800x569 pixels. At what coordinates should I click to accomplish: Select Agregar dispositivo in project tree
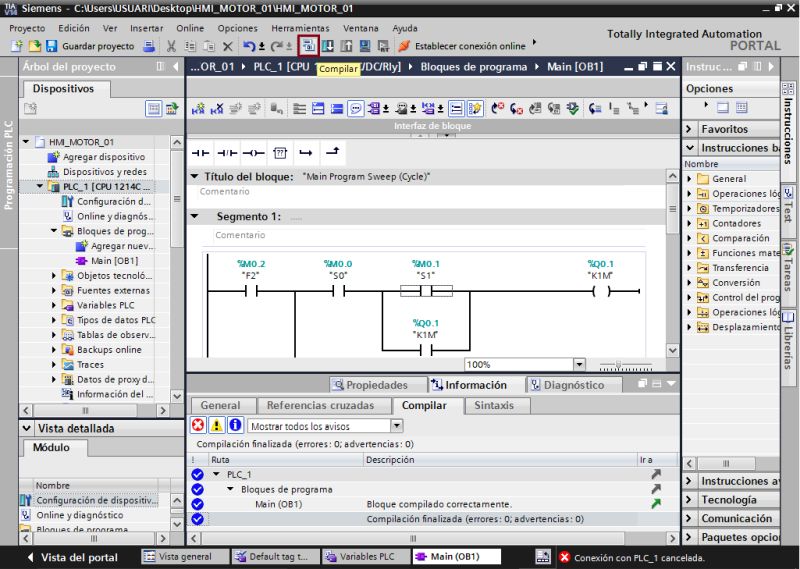coord(104,157)
